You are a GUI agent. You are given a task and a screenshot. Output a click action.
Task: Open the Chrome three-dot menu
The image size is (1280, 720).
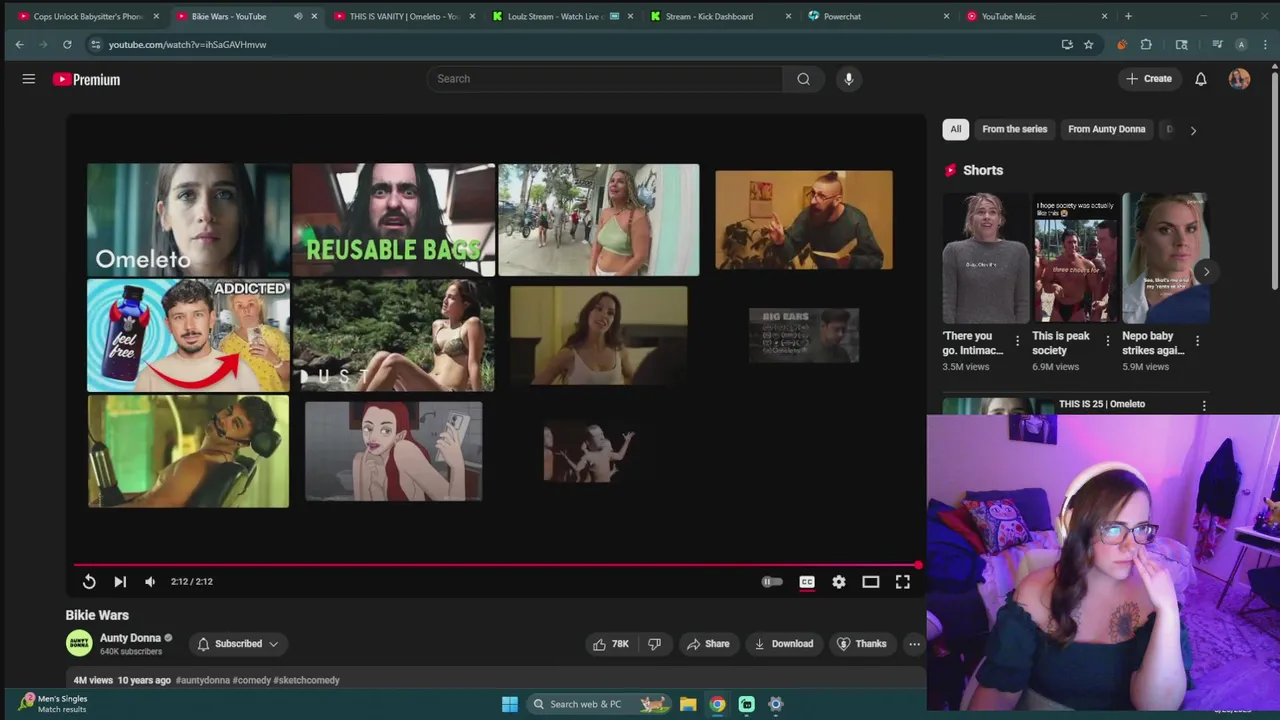[1265, 44]
